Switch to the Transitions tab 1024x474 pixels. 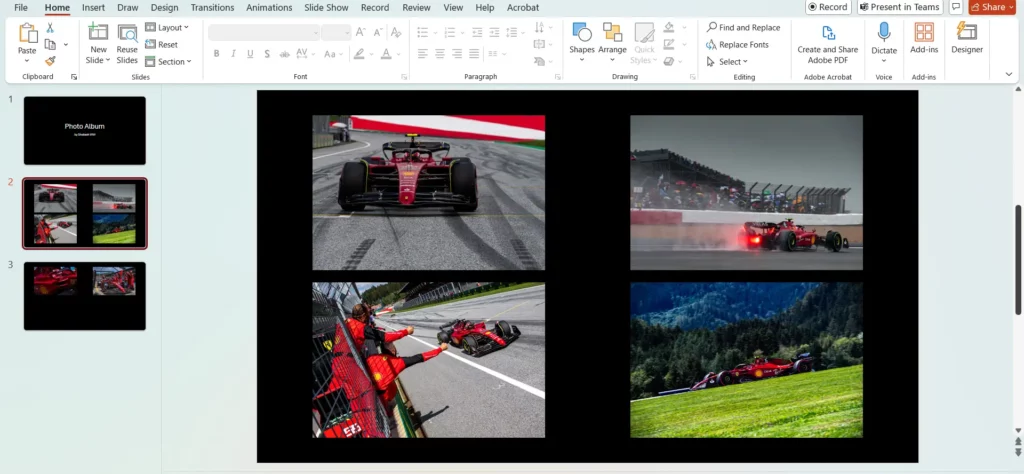coord(212,7)
